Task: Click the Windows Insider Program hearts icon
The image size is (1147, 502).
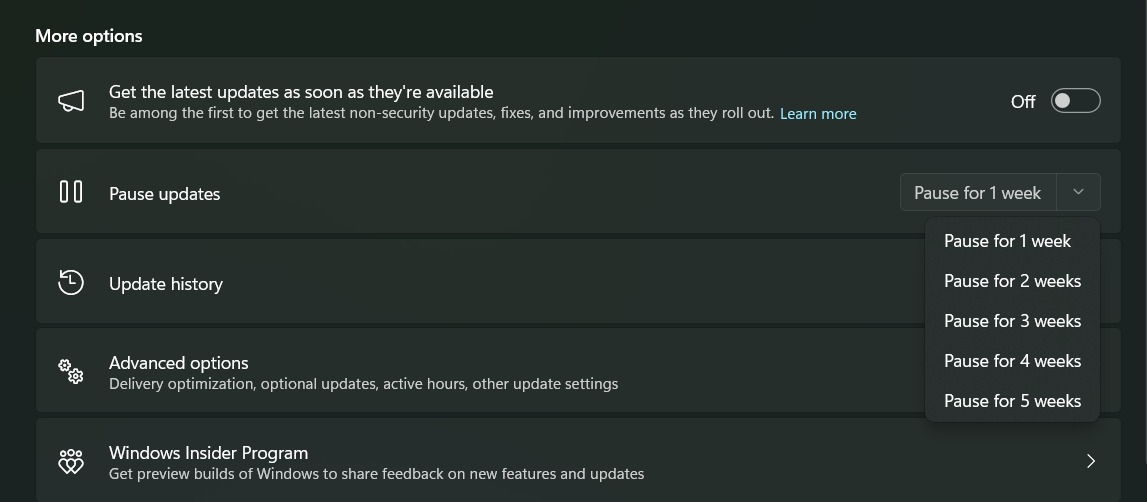Action: (x=71, y=461)
